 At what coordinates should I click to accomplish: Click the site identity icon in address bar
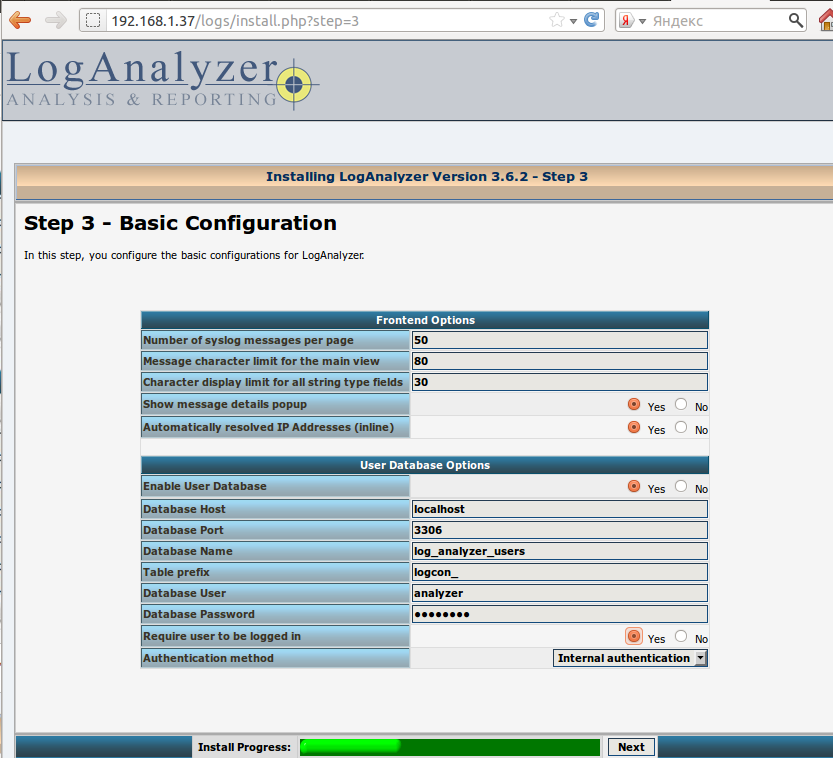pos(93,21)
